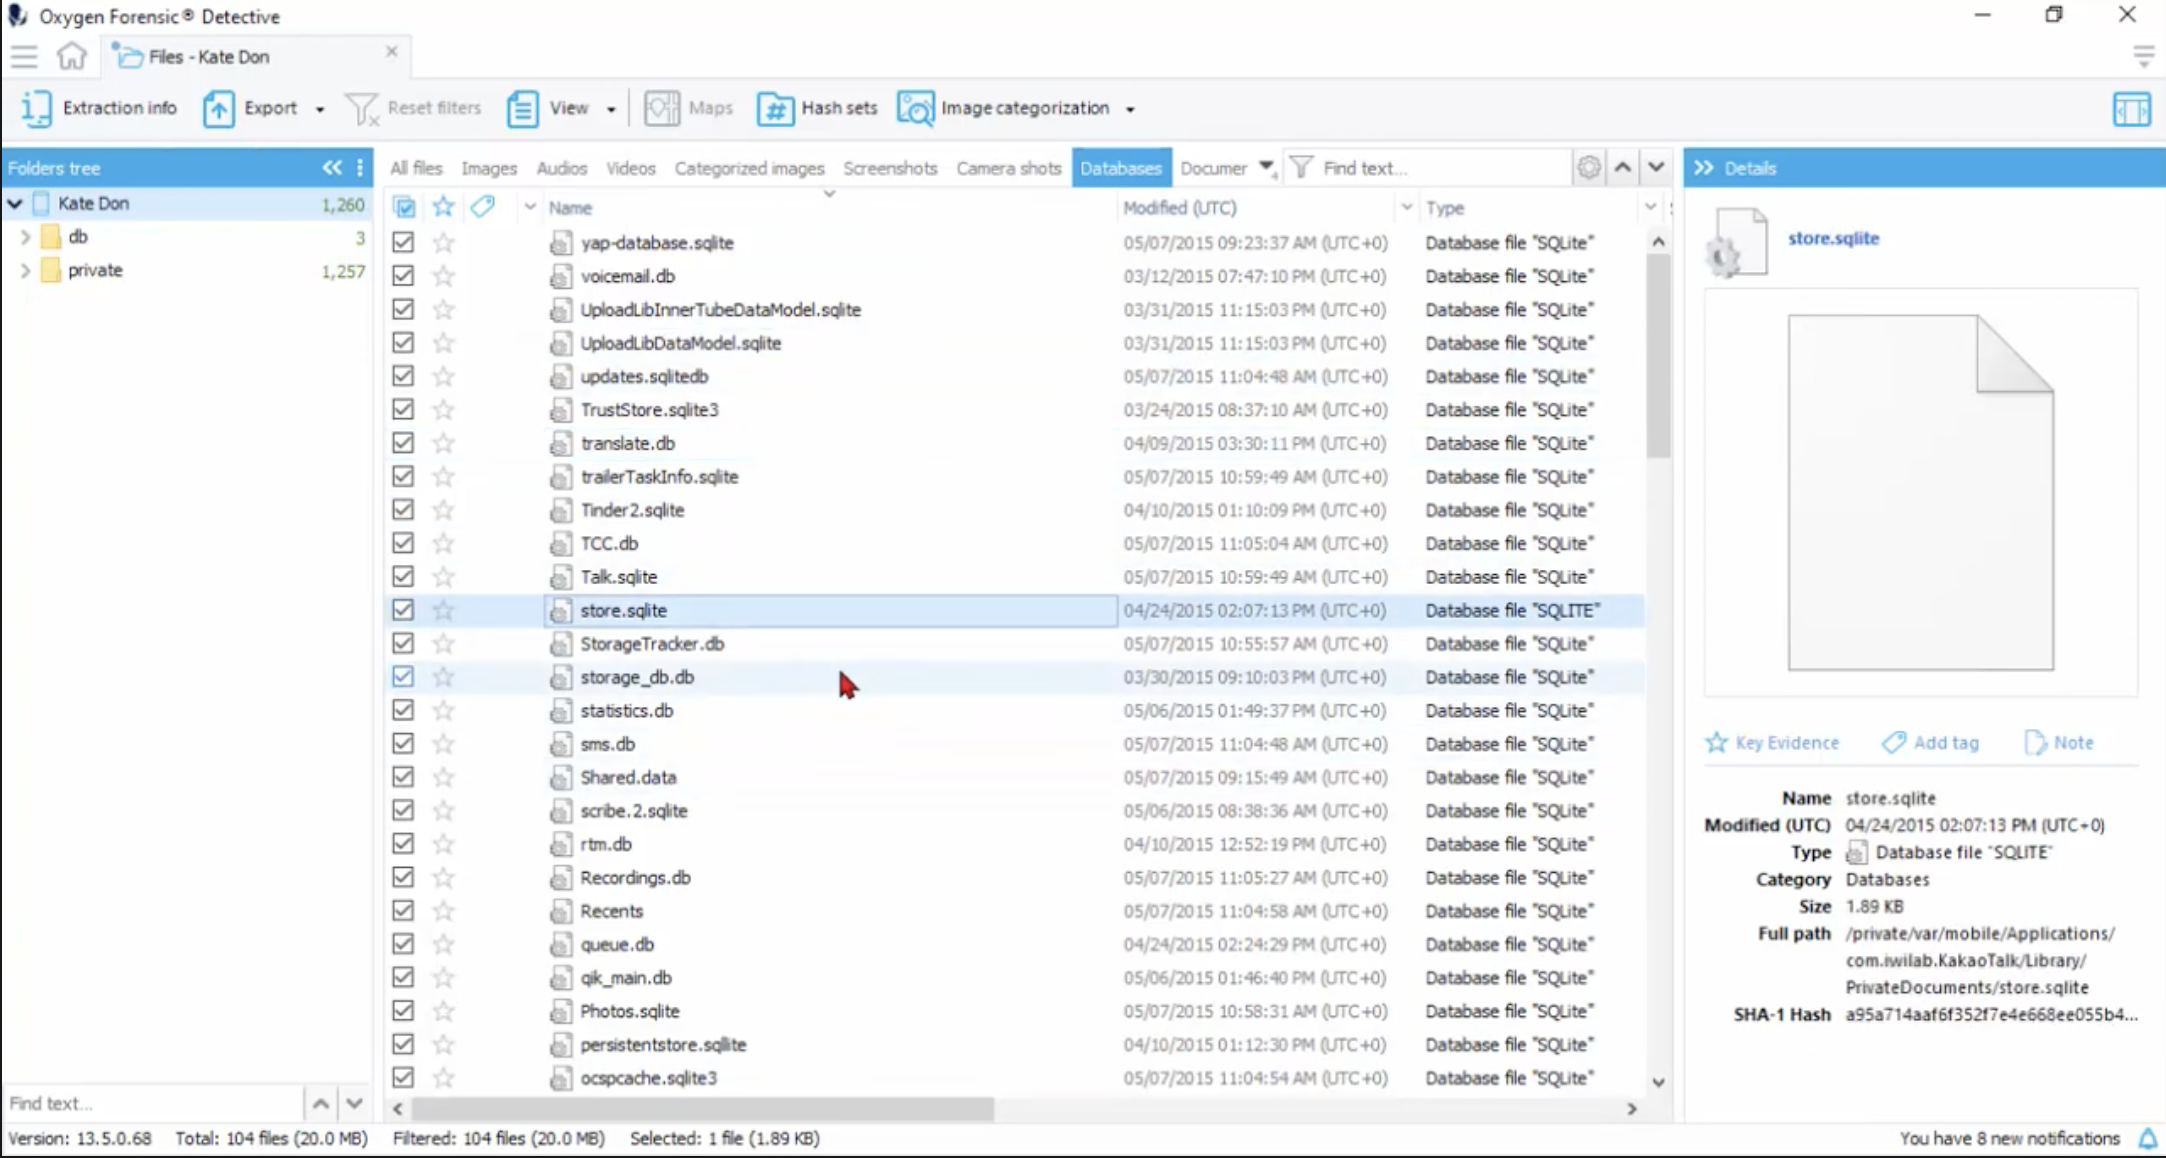Image resolution: width=2166 pixels, height=1158 pixels.
Task: Collapse the Folders tree panel
Action: point(332,168)
